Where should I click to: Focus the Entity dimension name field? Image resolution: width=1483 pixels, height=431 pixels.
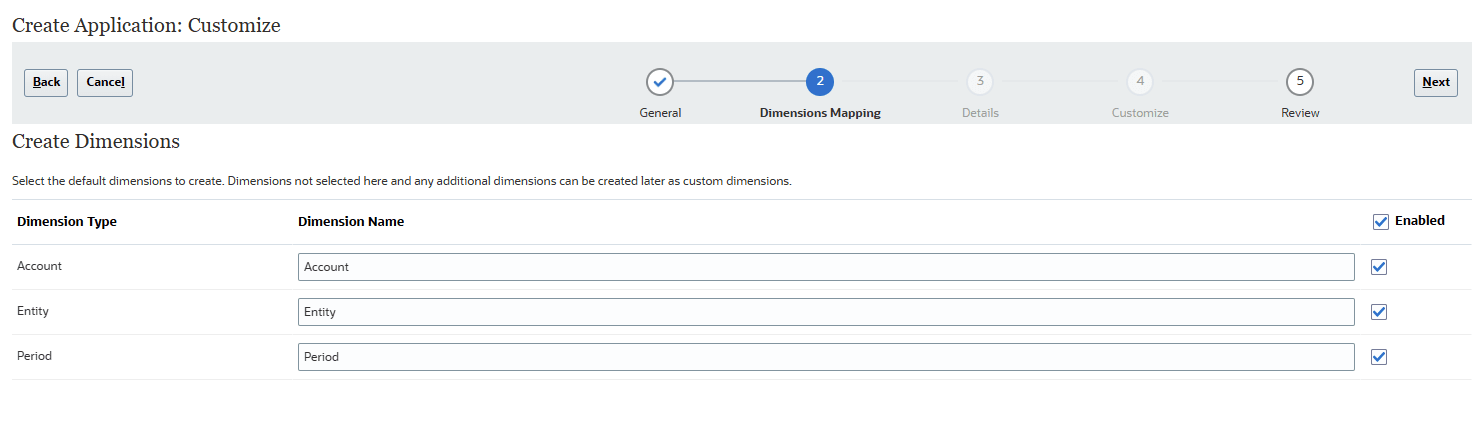[825, 312]
